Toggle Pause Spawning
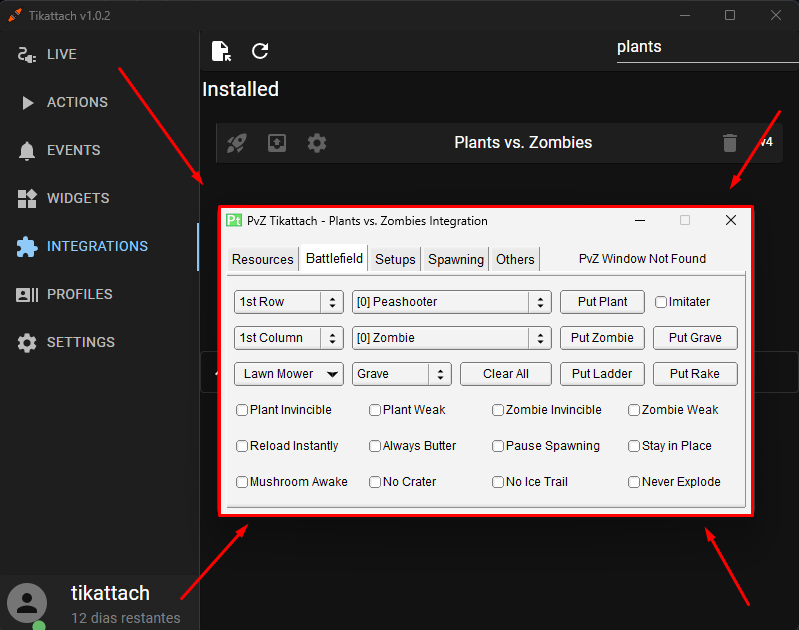Screen dimensions: 799x630 tap(498, 446)
